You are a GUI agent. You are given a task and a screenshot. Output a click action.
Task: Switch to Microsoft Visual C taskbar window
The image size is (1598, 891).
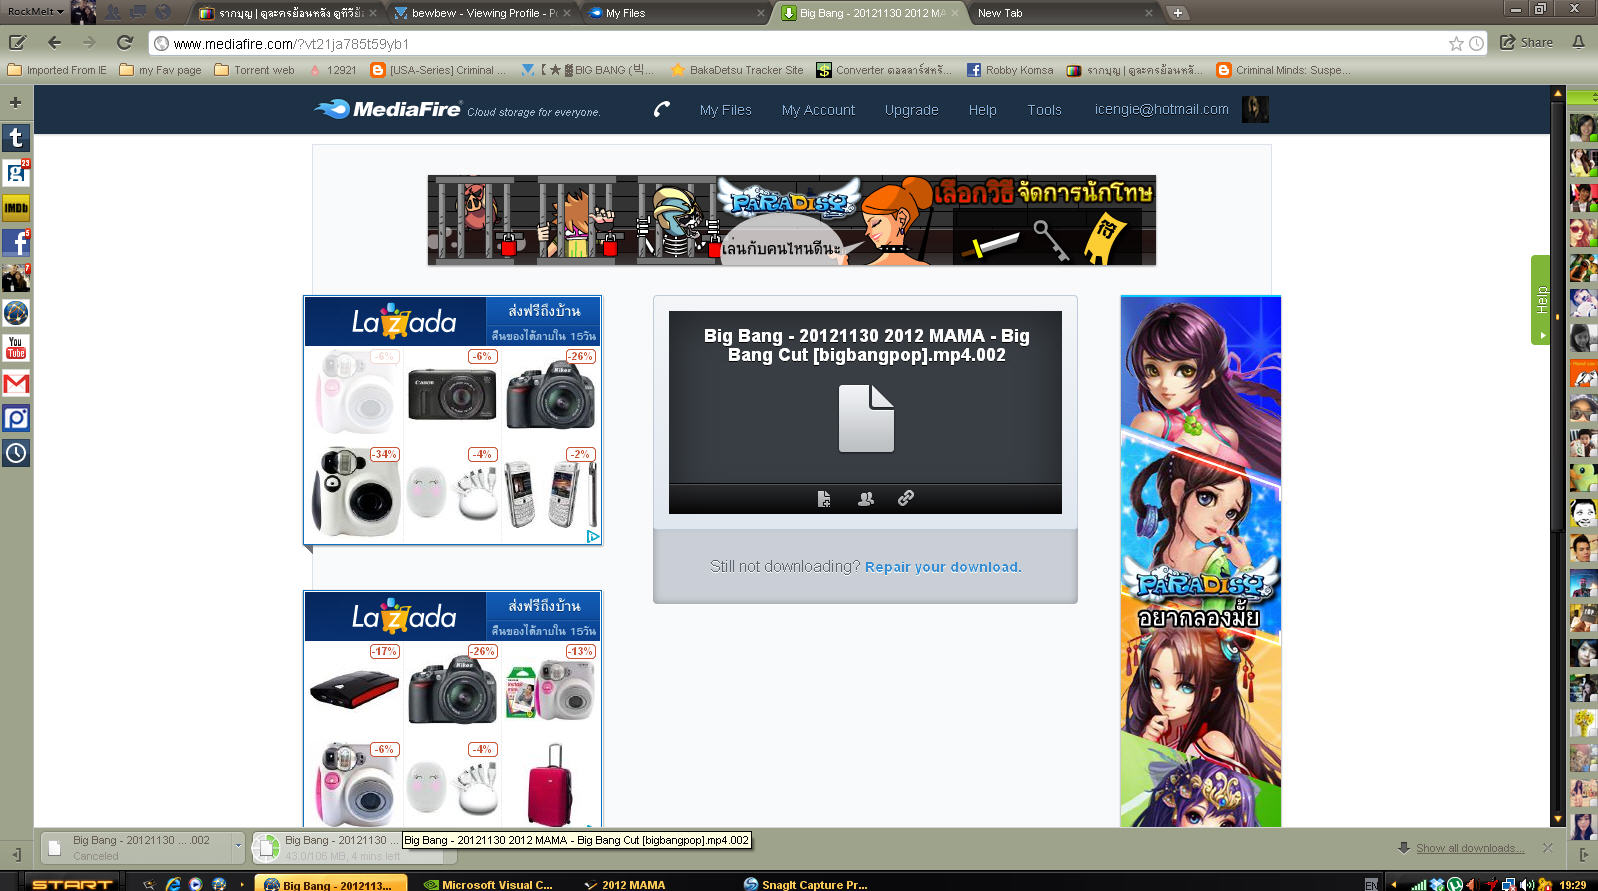click(488, 884)
